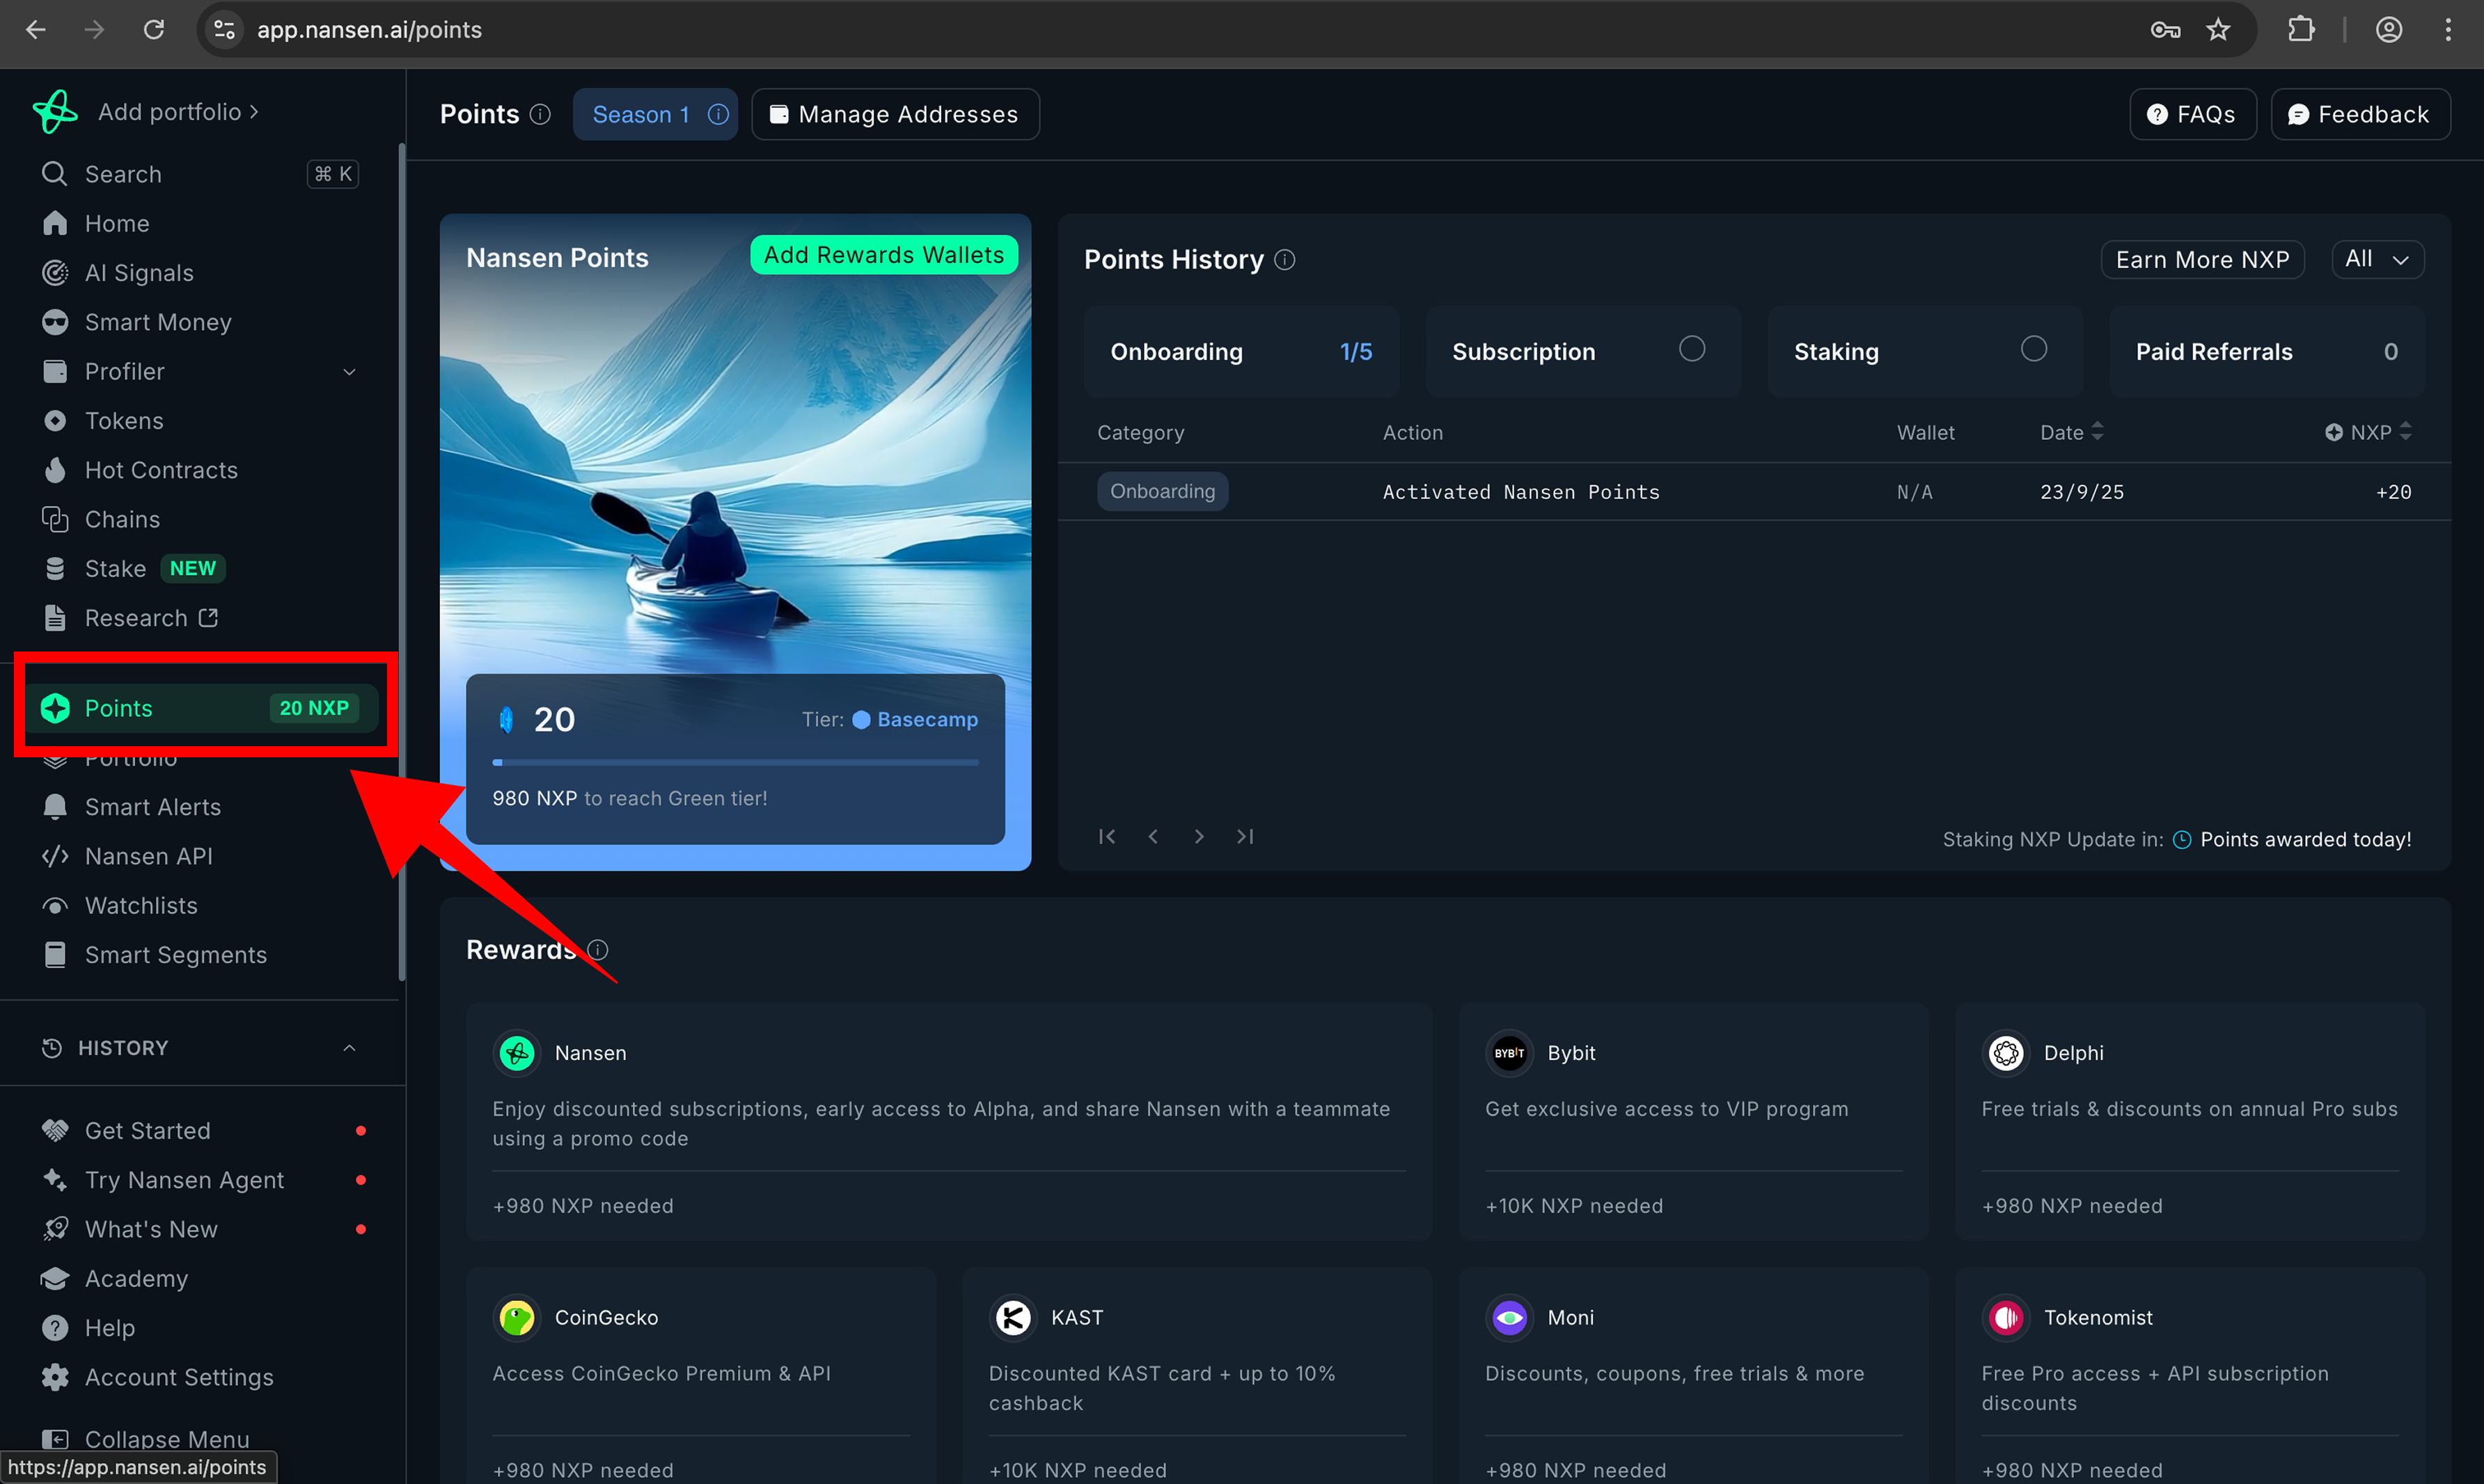Viewport: 2484px width, 1484px height.
Task: Click the Nansen logo icon
Action: pyautogui.click(x=55, y=111)
